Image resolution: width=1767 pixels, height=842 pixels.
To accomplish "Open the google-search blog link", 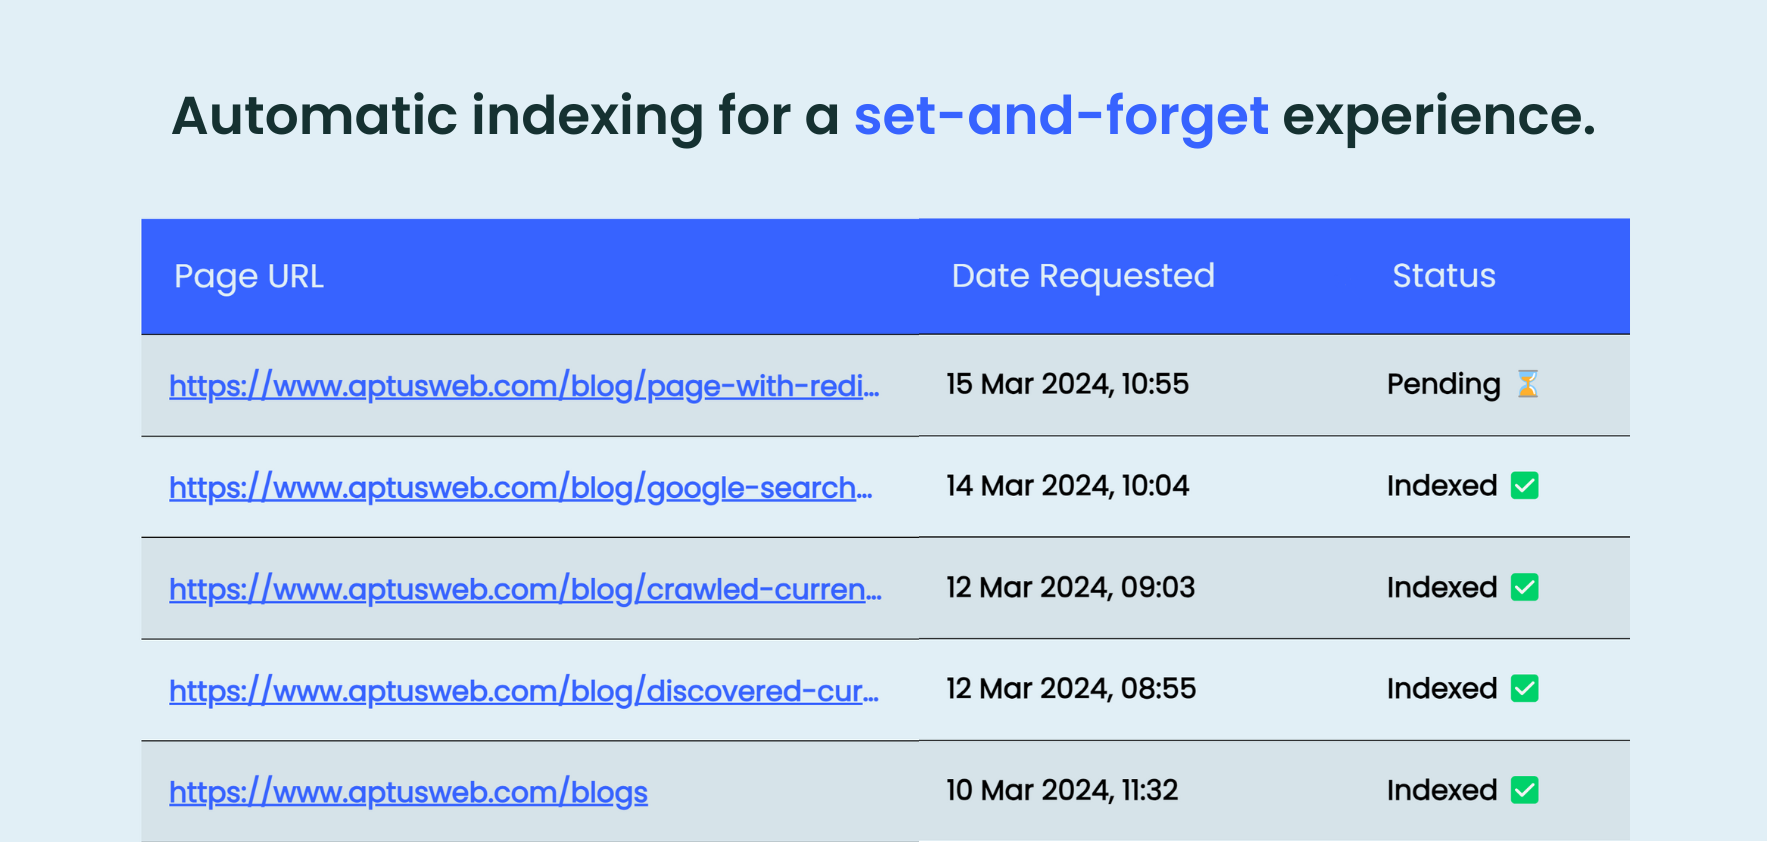I will (520, 488).
